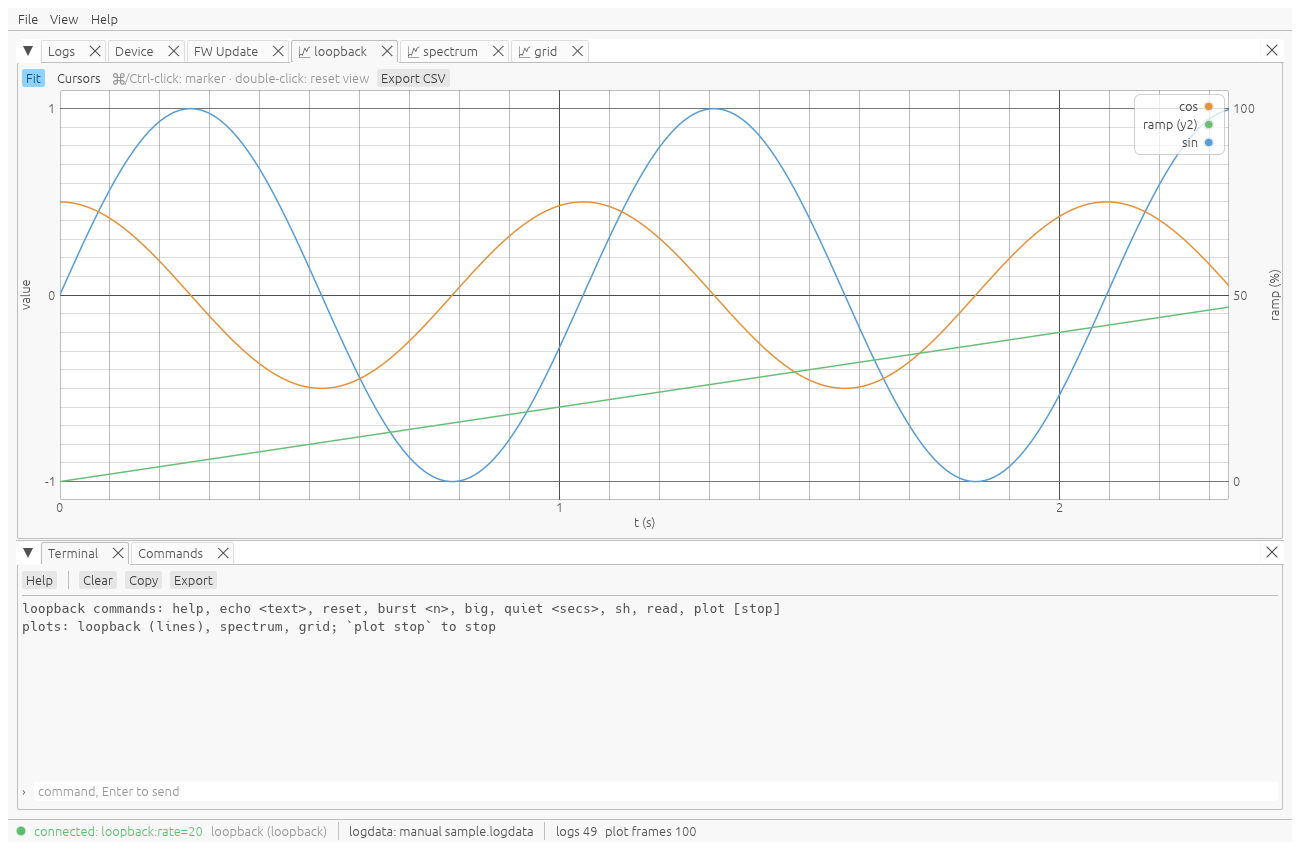Toggle ramp (y2) series in legend
Viewport: 1300px width, 850px height.
click(x=1178, y=125)
